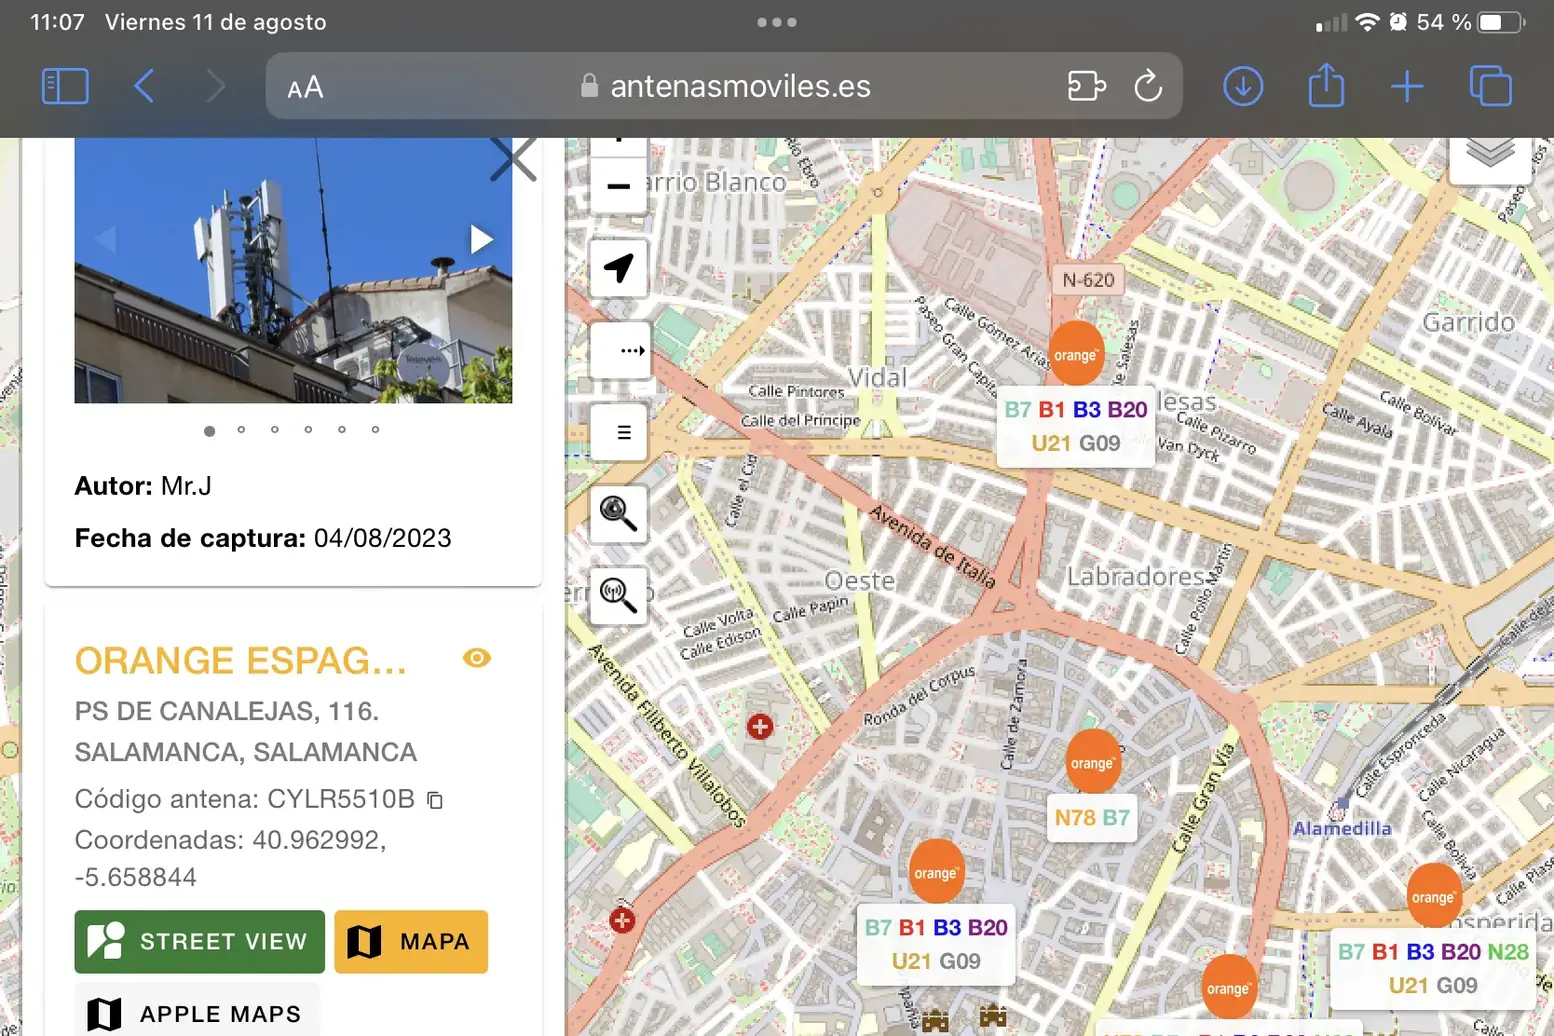Screen dimensions: 1554x1036
Task: Select orange marker near N-620
Action: click(x=1076, y=353)
